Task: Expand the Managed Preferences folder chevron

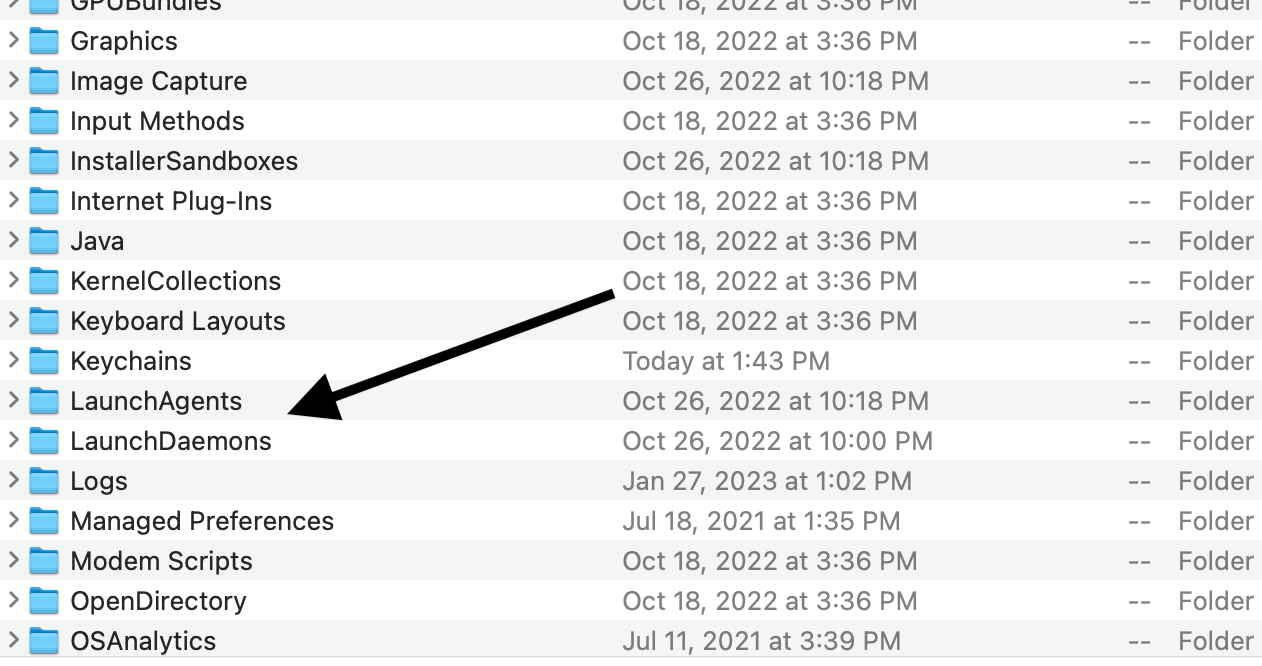Action: (13, 520)
